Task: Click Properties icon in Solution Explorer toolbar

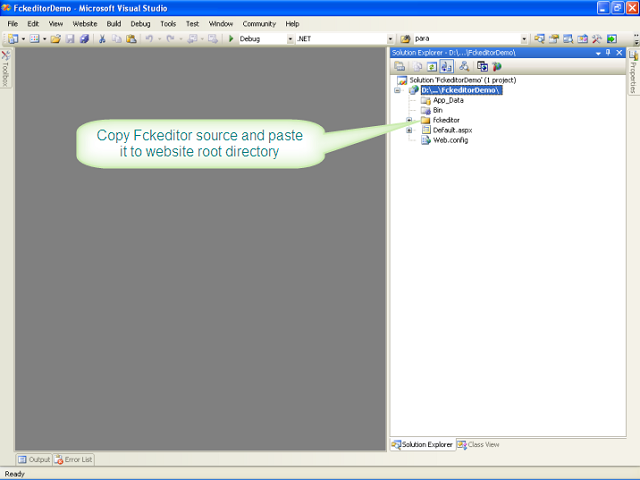Action: pyautogui.click(x=400, y=66)
